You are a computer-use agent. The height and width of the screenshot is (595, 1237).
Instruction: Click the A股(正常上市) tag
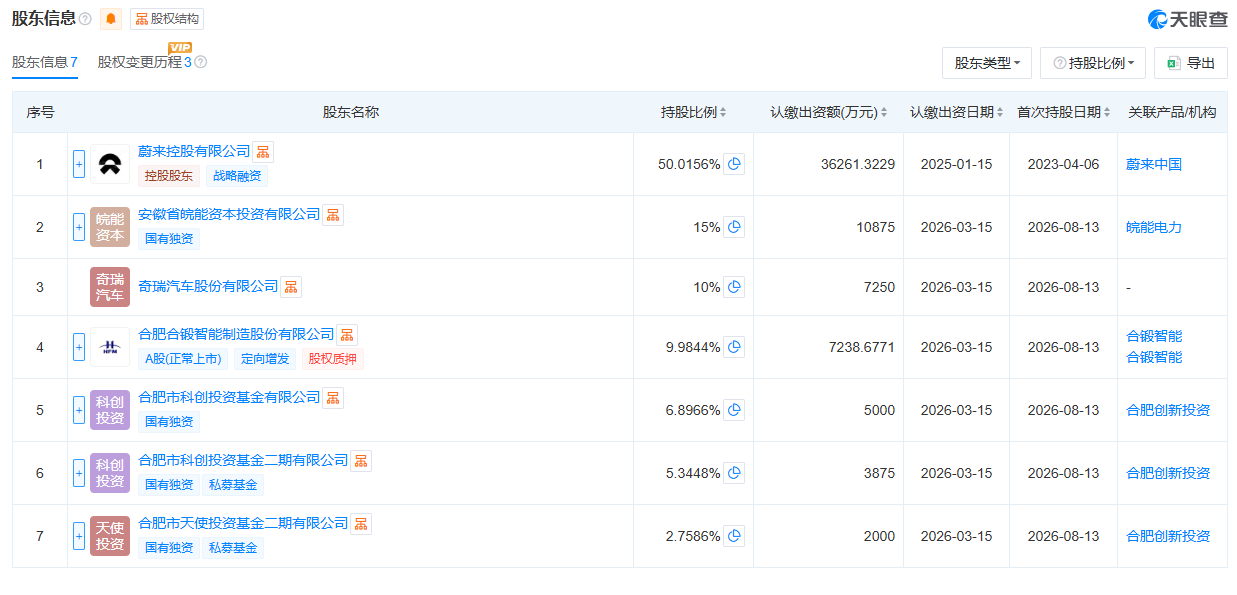click(183, 359)
